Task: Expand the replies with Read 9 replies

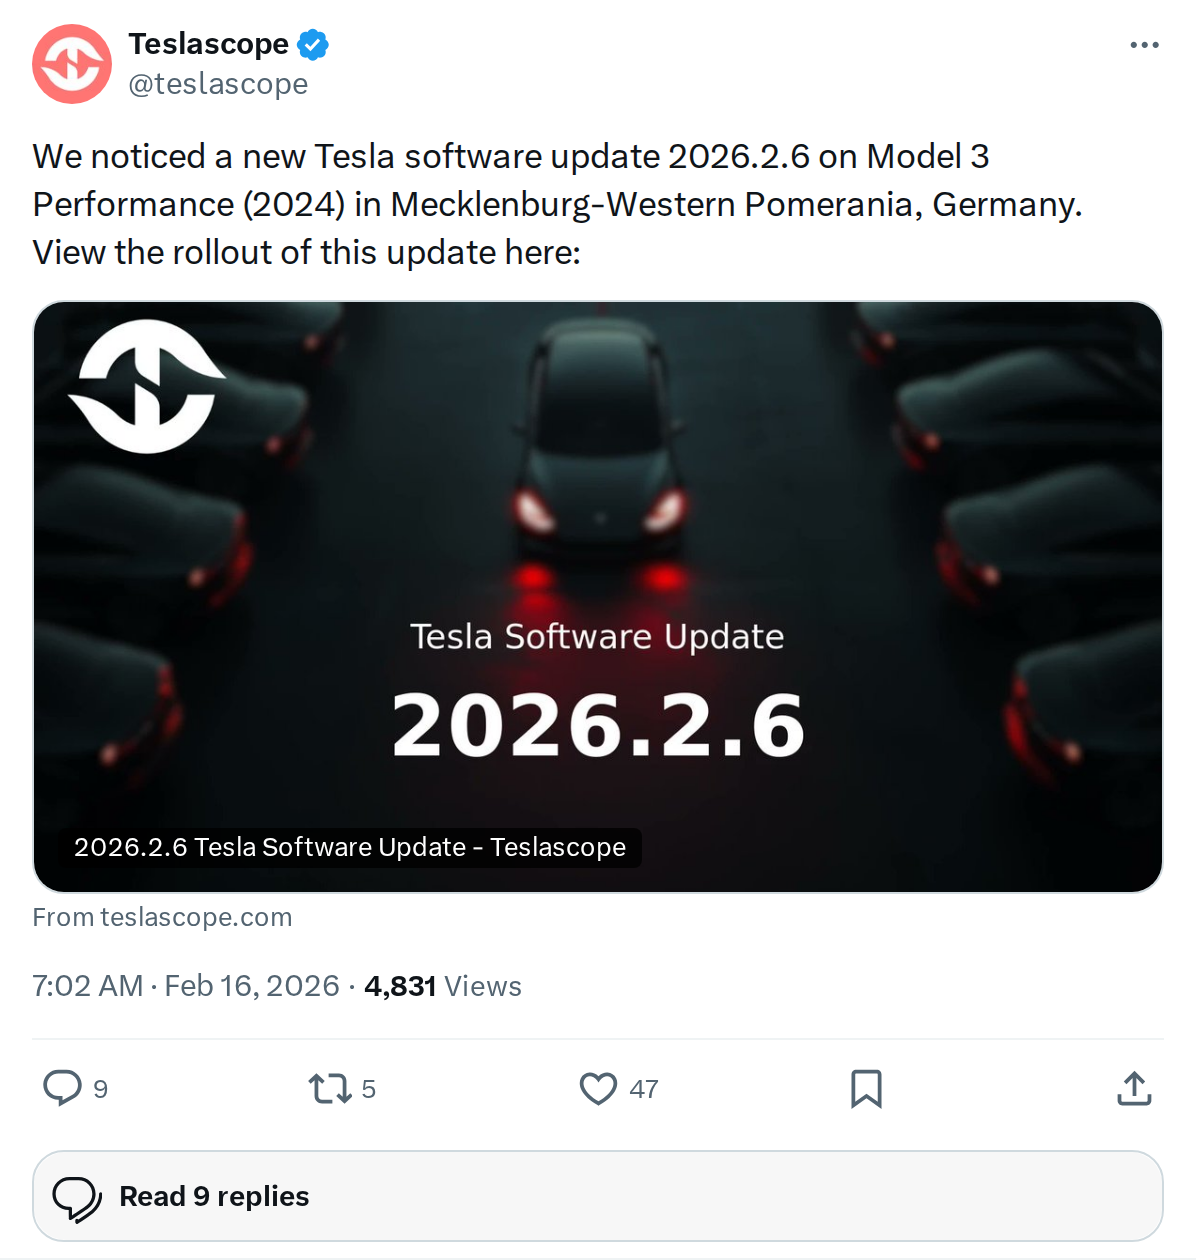Action: tap(213, 1196)
